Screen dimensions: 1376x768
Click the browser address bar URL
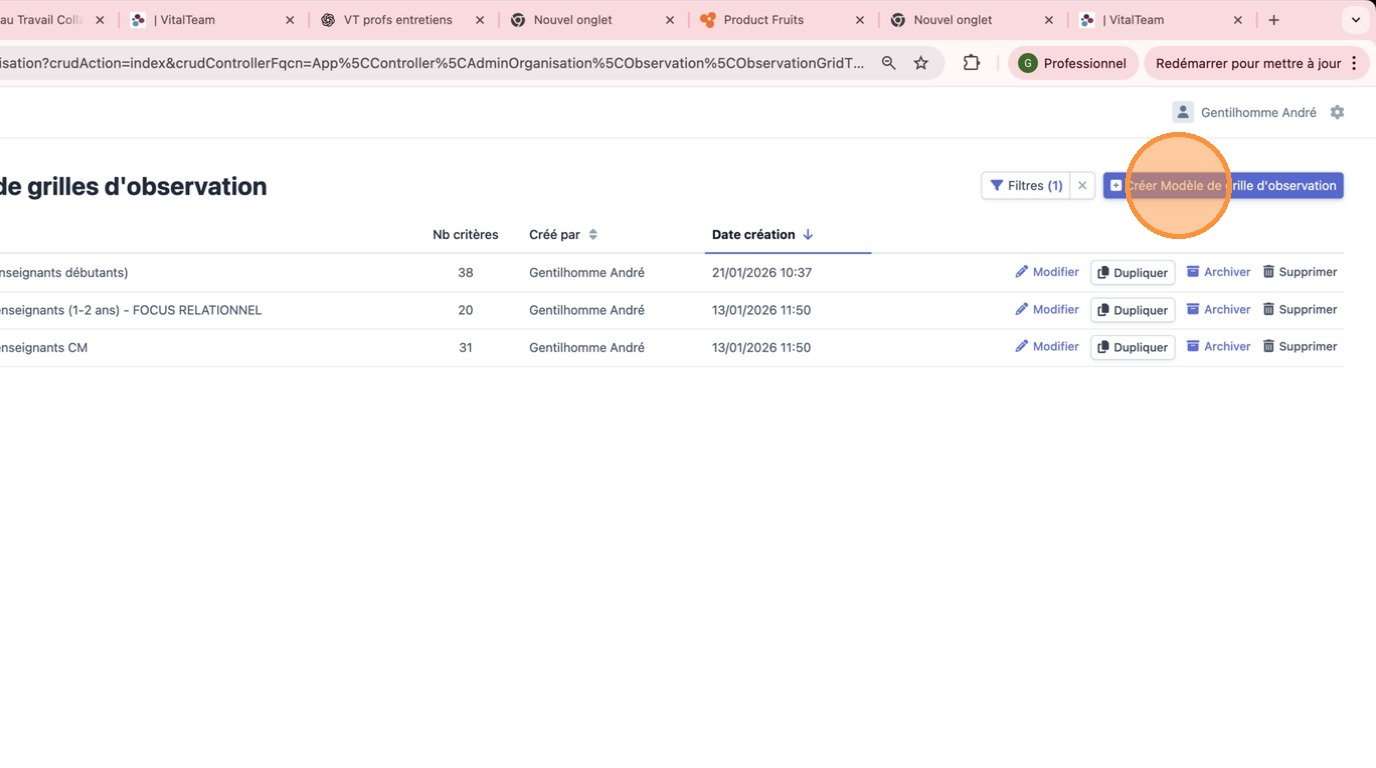430,63
